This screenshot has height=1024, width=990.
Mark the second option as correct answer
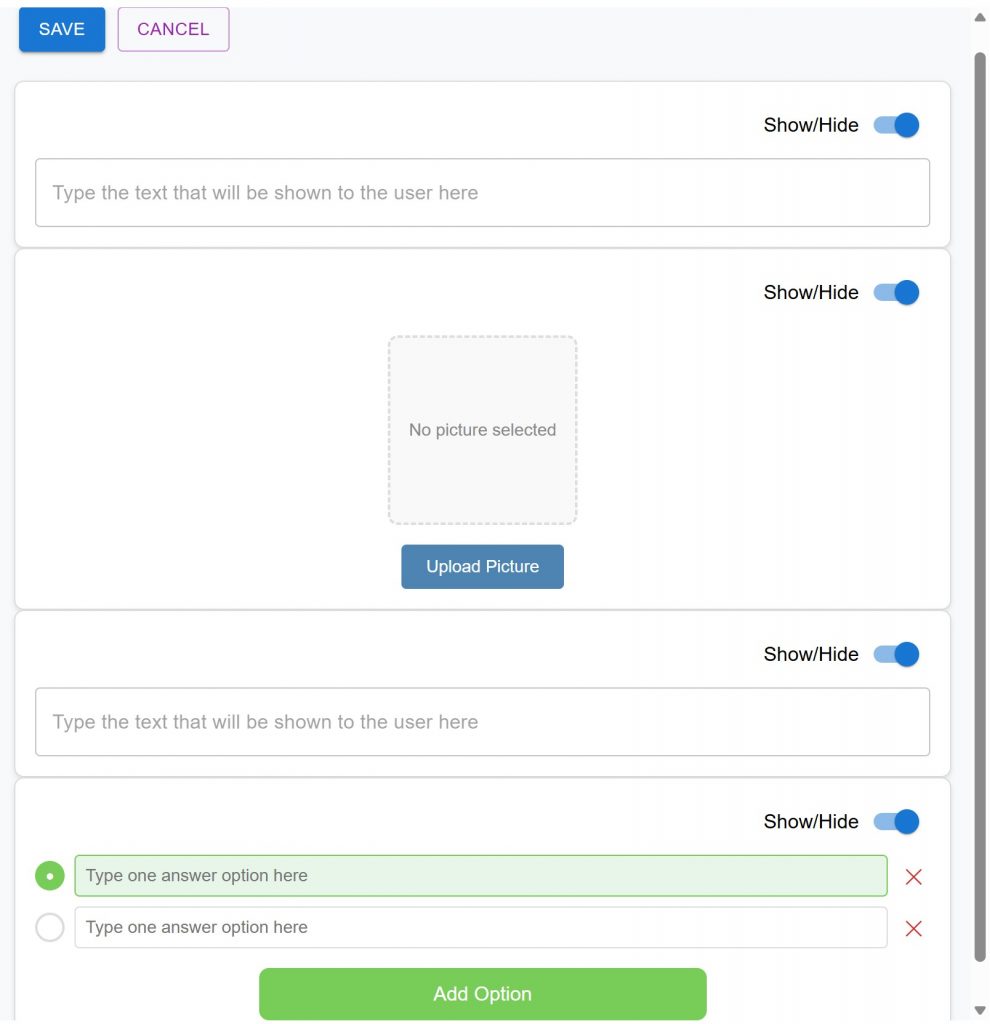coord(50,927)
